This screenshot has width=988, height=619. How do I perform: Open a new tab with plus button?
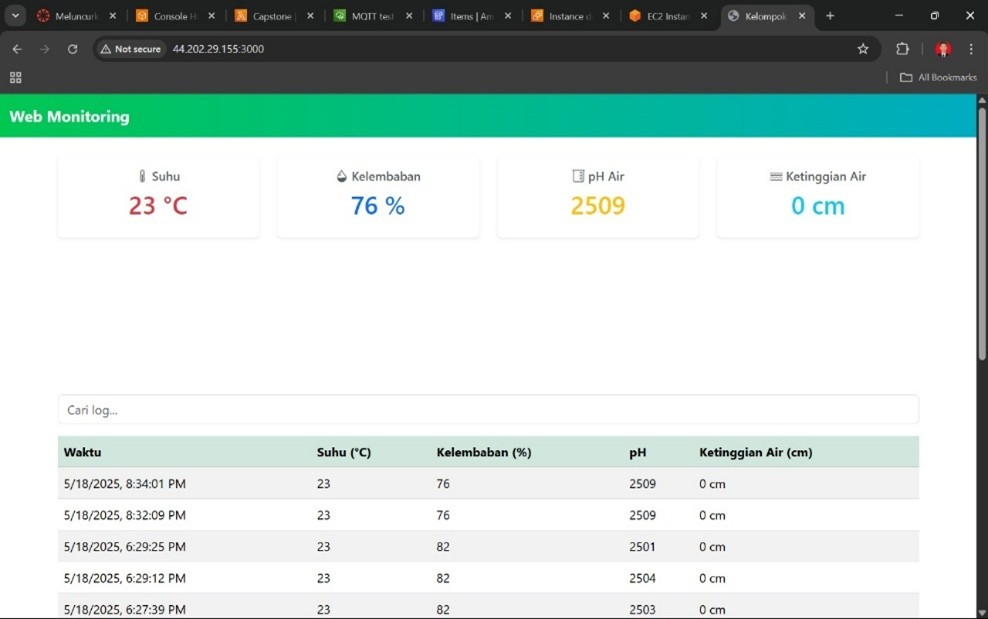point(830,16)
